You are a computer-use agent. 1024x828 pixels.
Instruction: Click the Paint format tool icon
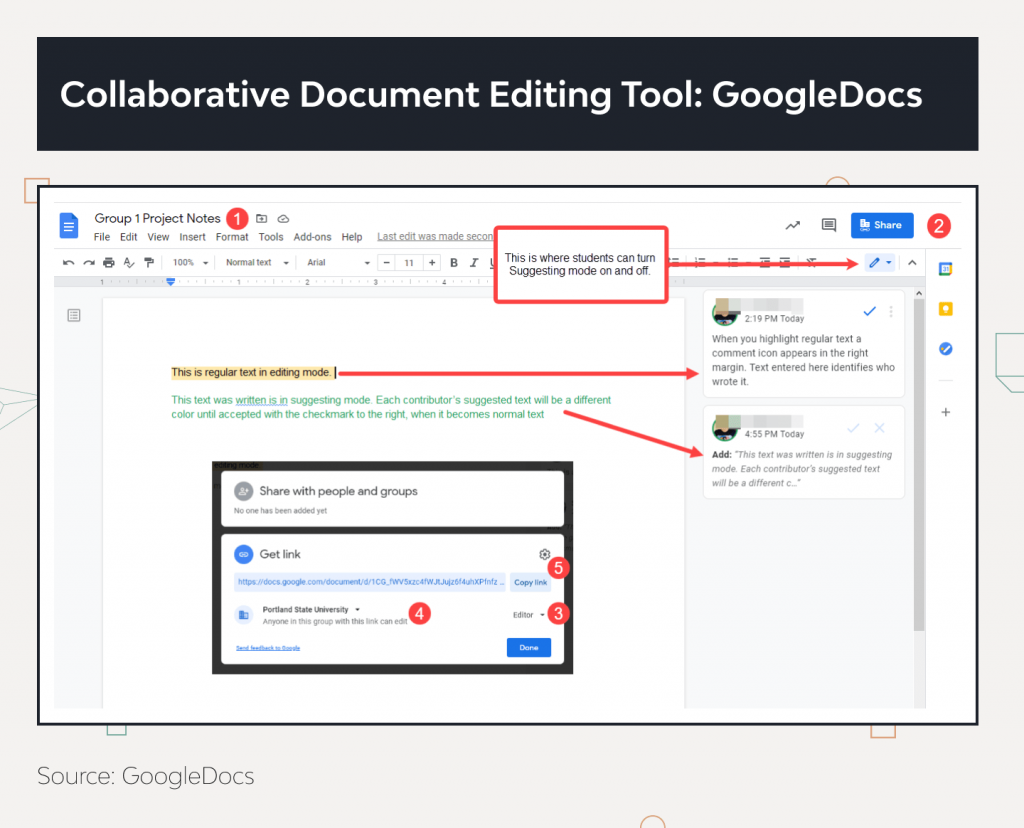click(x=149, y=262)
